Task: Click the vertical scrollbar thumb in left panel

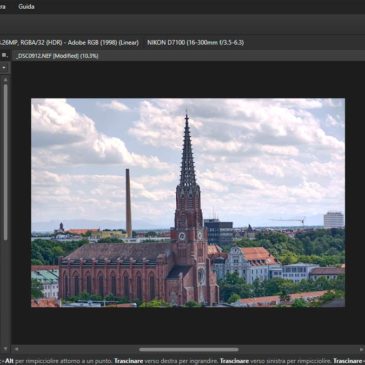Action: [5, 162]
